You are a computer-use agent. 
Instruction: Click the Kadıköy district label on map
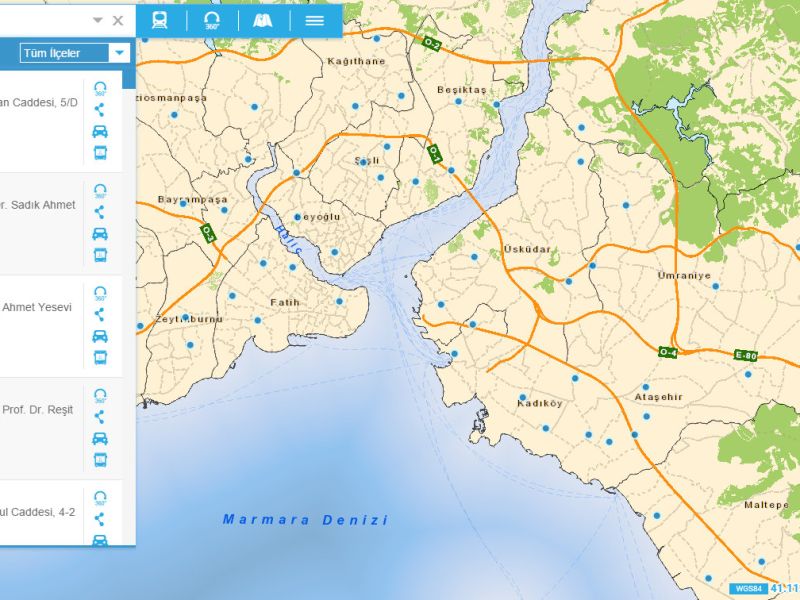coord(540,403)
